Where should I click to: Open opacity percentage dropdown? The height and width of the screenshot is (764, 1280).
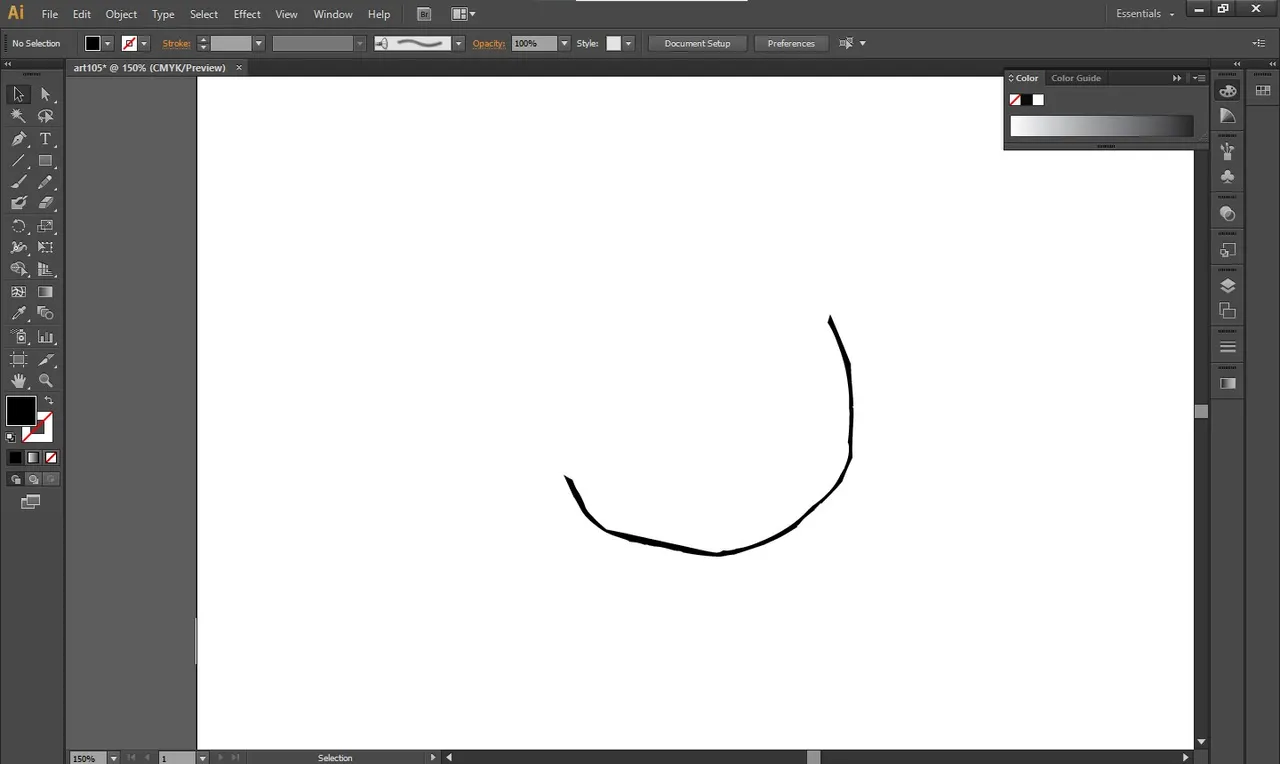[564, 43]
